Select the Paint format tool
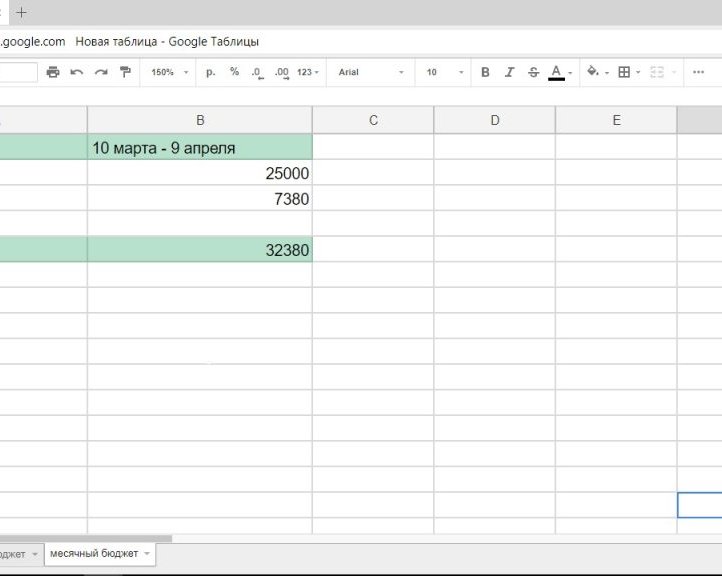The width and height of the screenshot is (722, 576). point(125,72)
